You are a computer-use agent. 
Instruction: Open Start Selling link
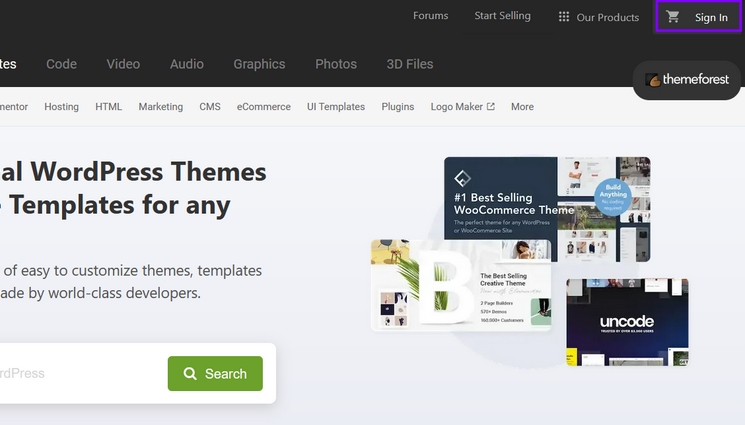pos(502,16)
